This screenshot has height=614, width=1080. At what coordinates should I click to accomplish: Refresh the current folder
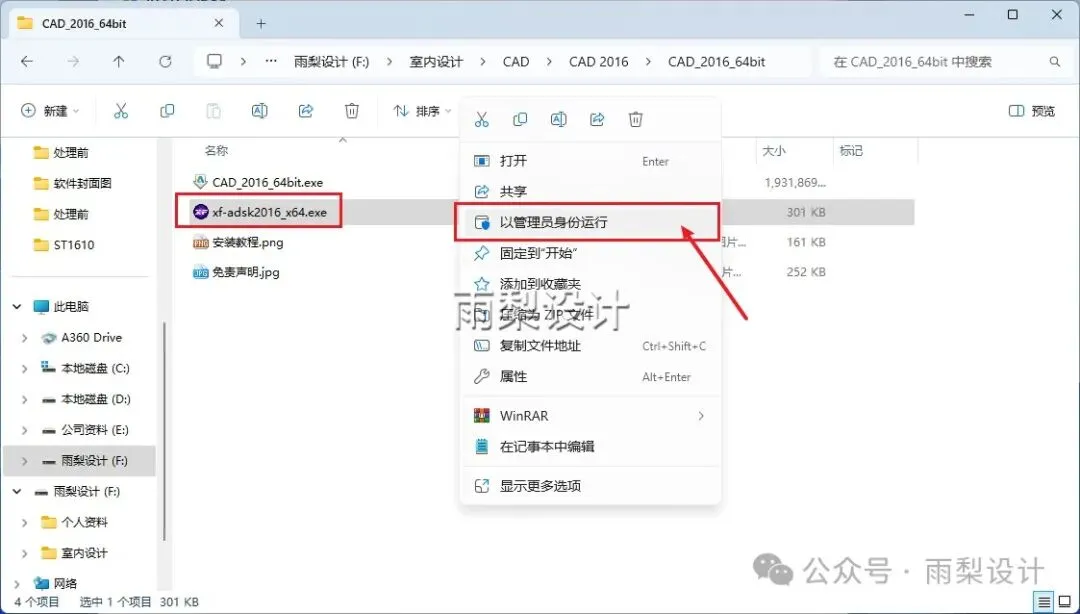(165, 61)
